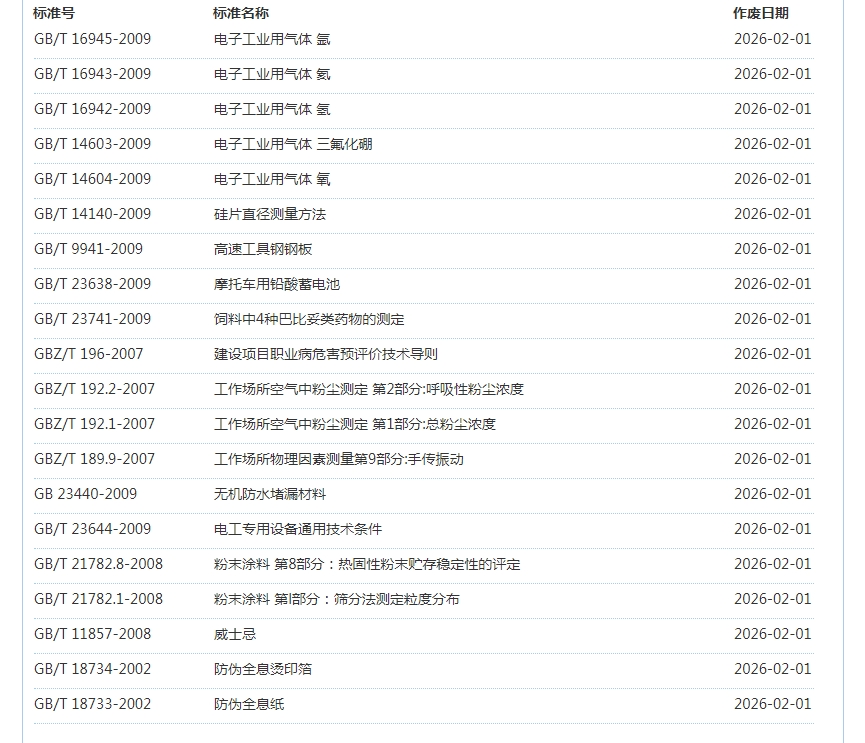Click standard number GBZ/T 192.2-2007

click(x=94, y=389)
